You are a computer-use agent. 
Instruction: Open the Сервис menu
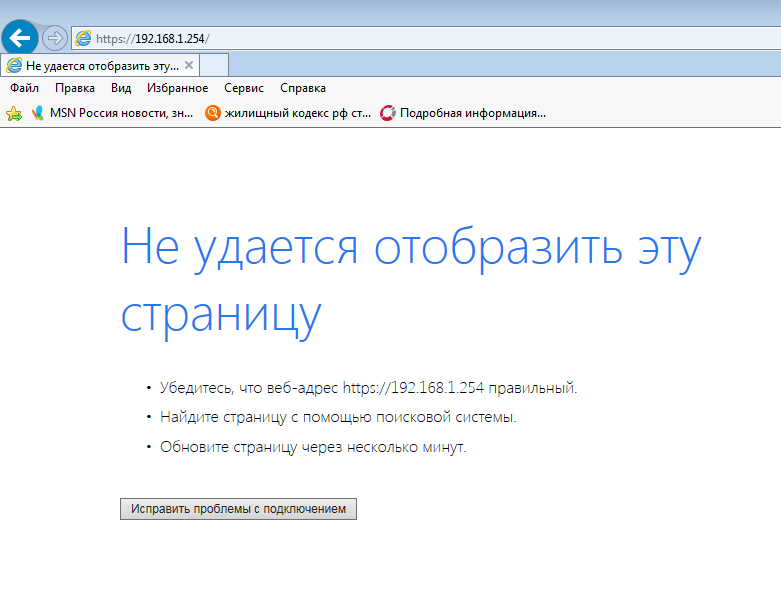click(244, 88)
